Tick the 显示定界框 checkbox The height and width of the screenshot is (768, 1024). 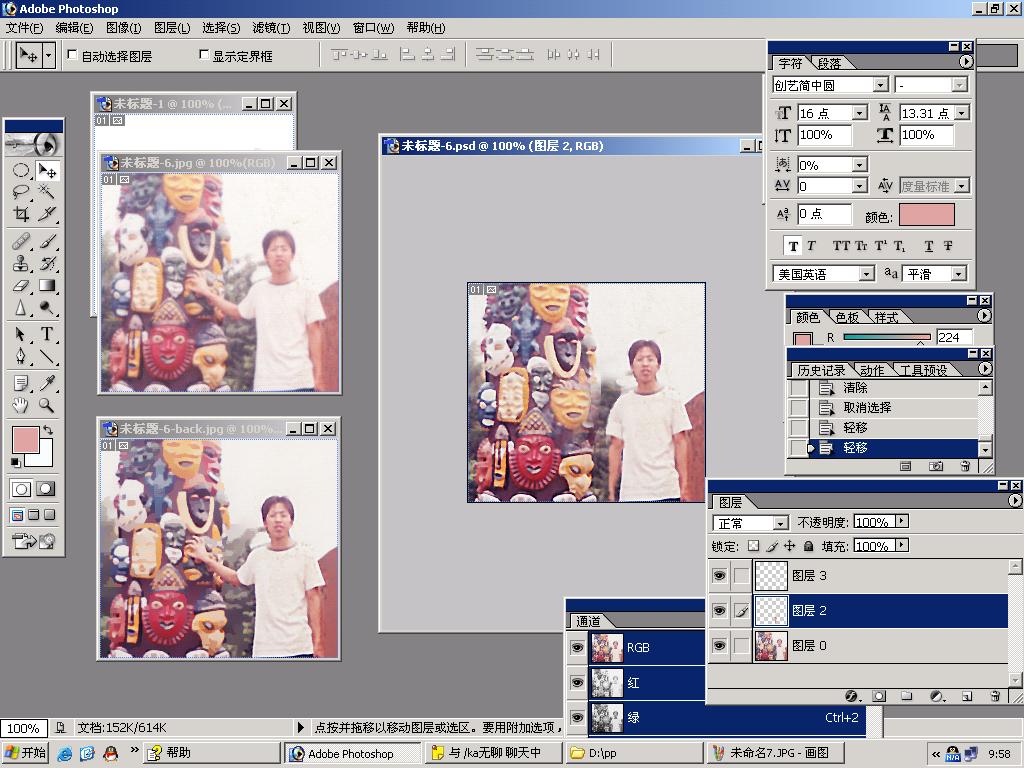(205, 56)
